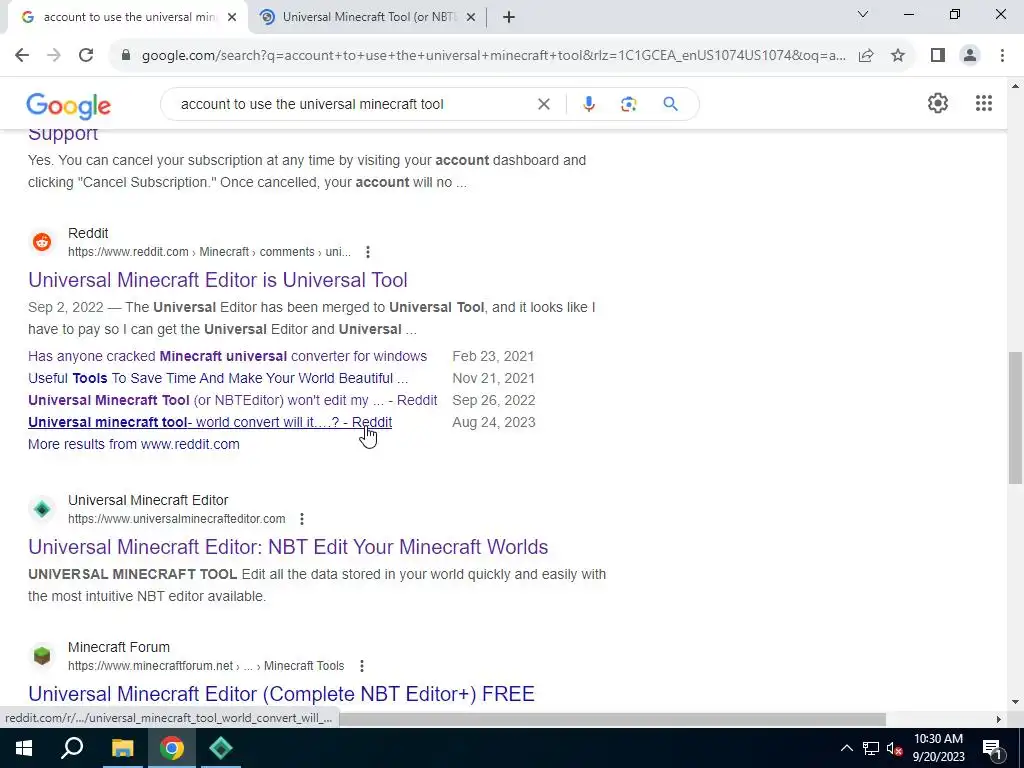
Task: Go to Google home via logo
Action: coord(69,106)
